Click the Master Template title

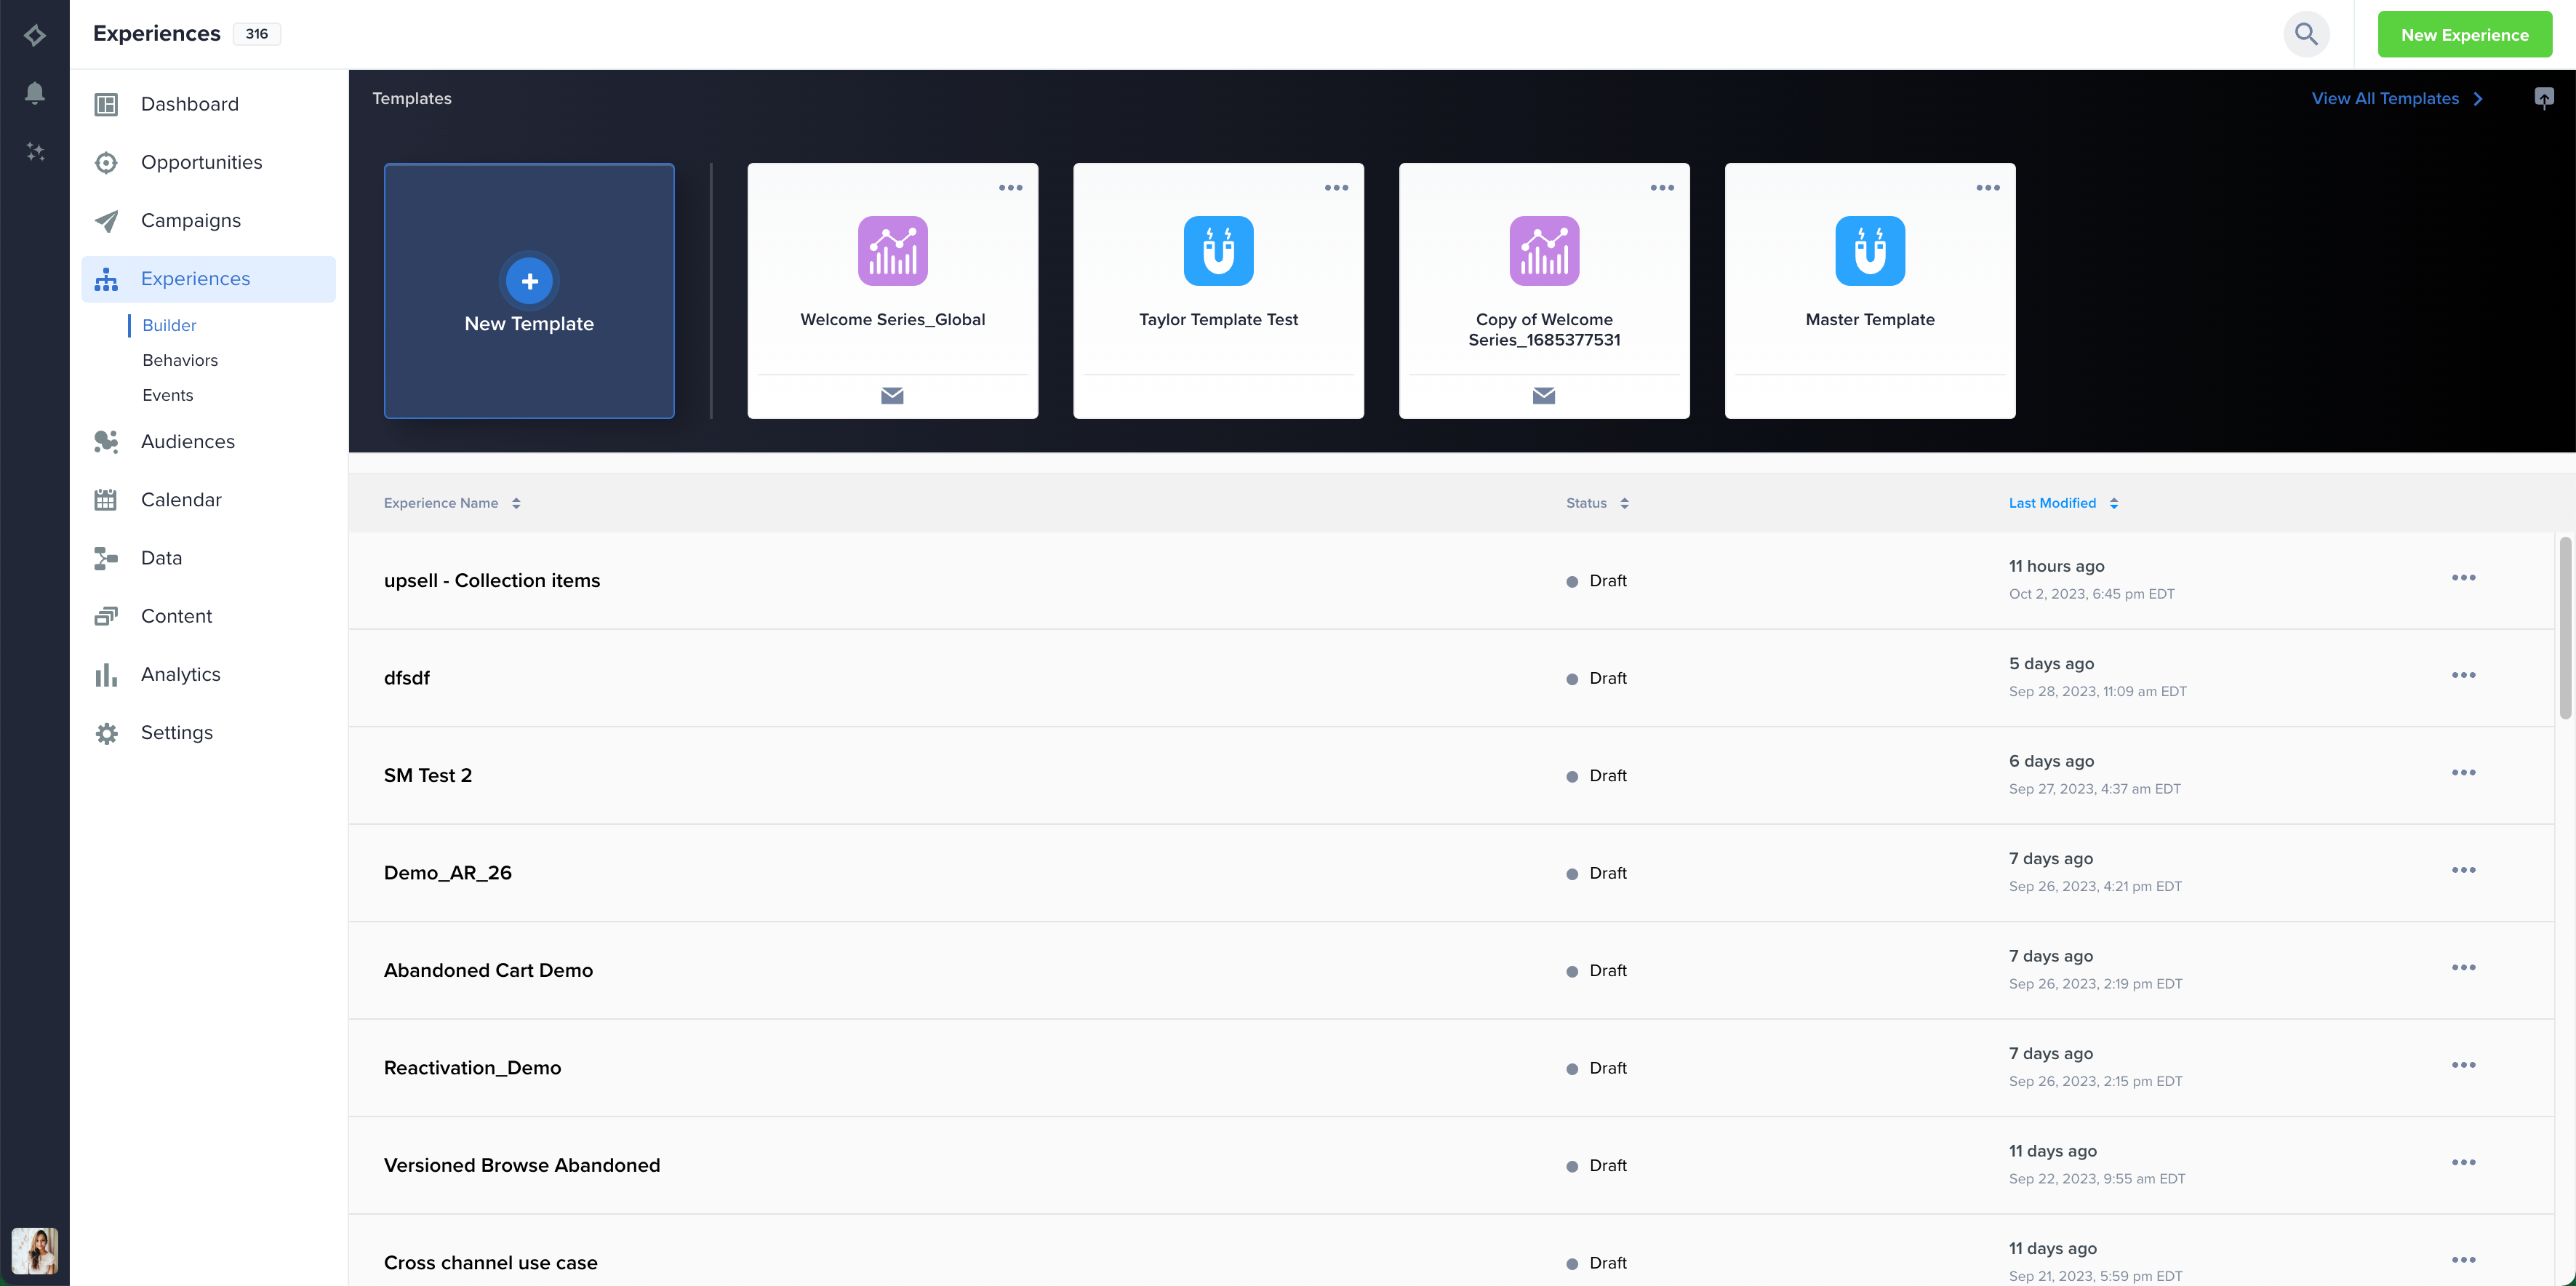coord(1870,320)
